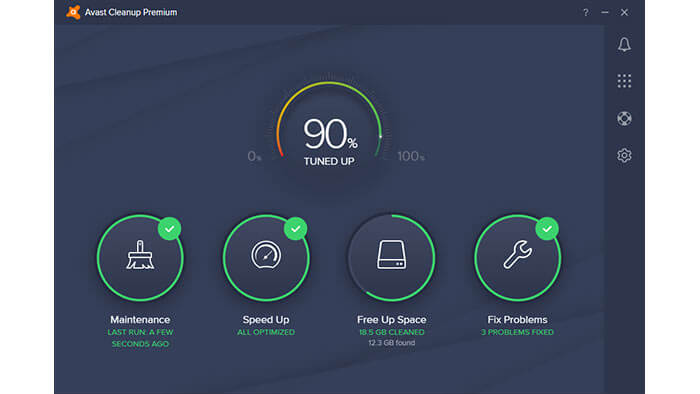Click the Avast logo in title bar

[x=73, y=12]
